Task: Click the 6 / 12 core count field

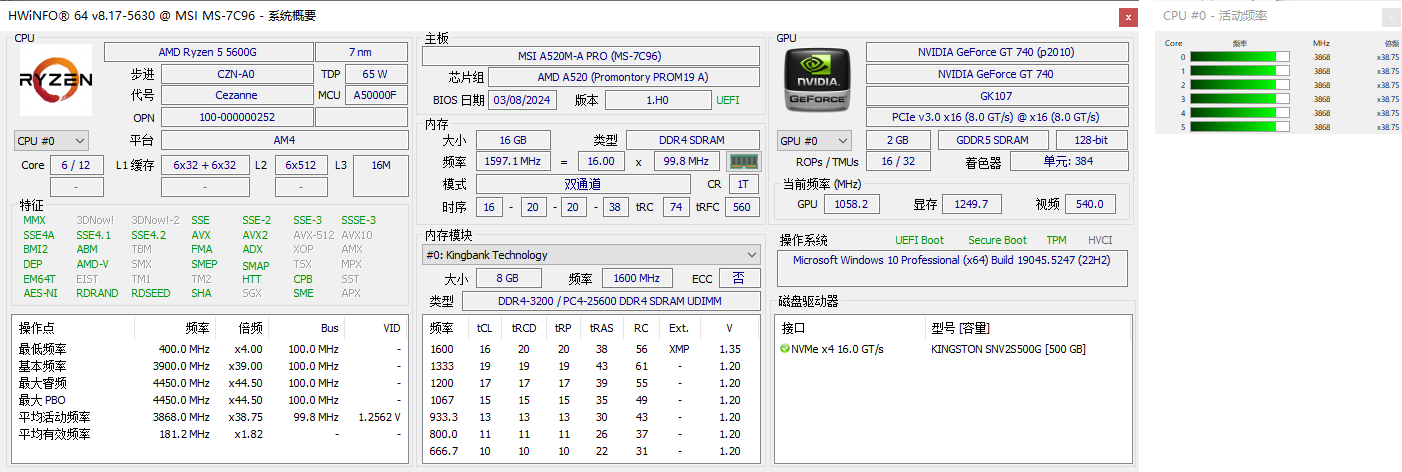Action: coord(76,165)
